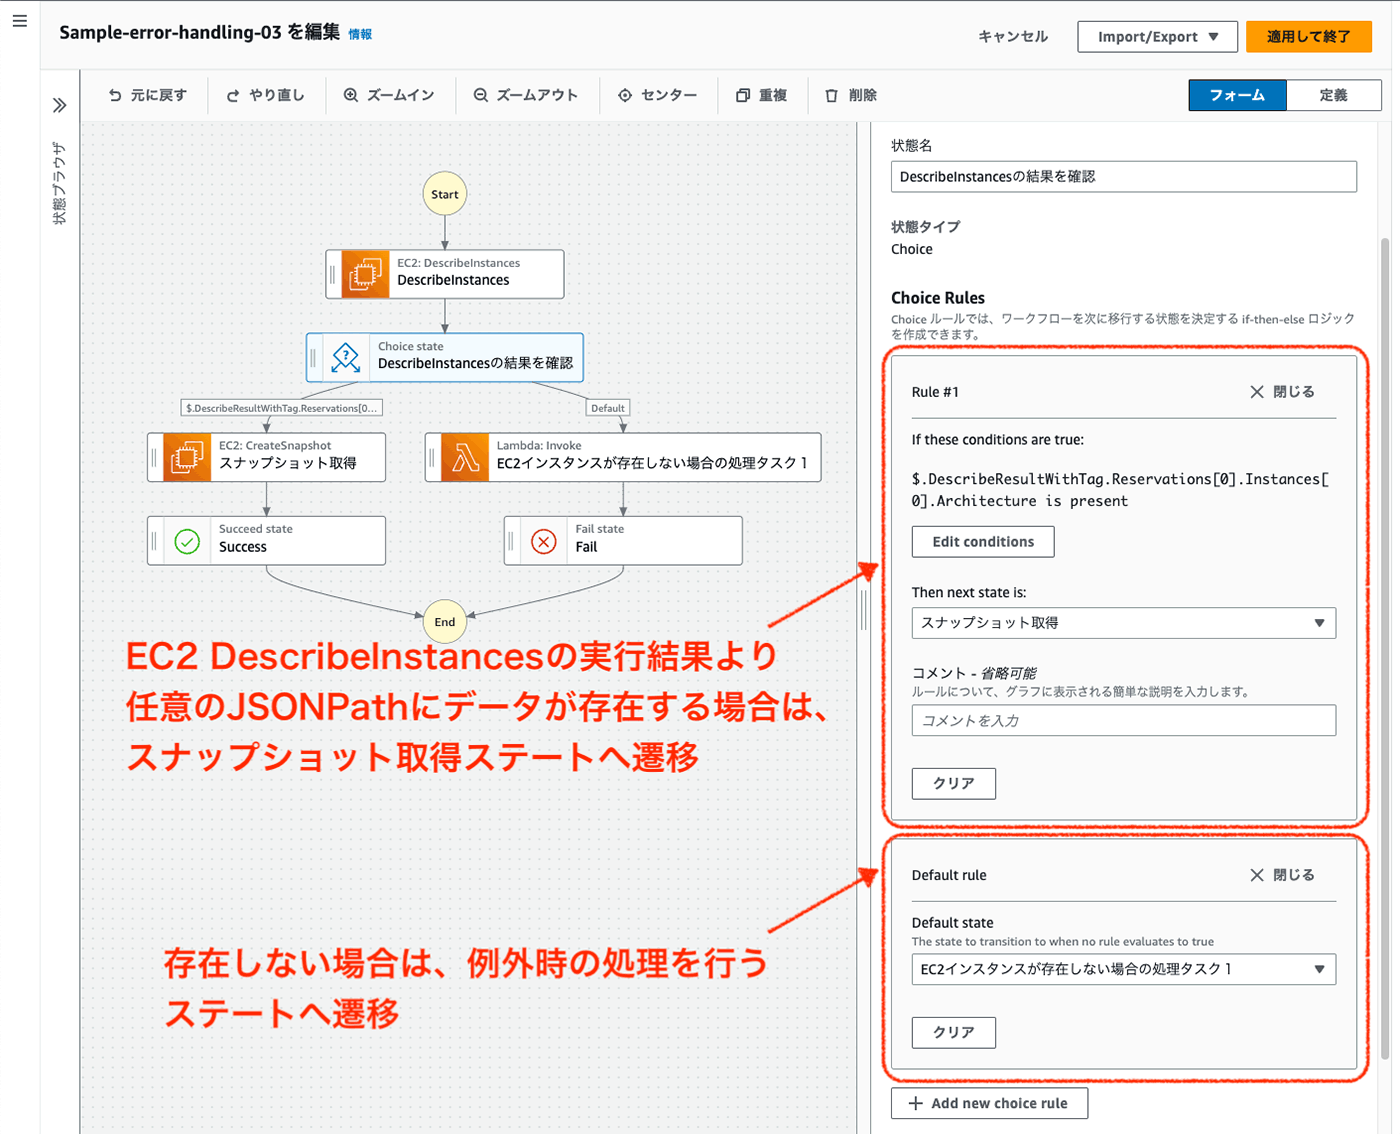
Task: Grab drag handle of Choice state node
Action: click(314, 357)
